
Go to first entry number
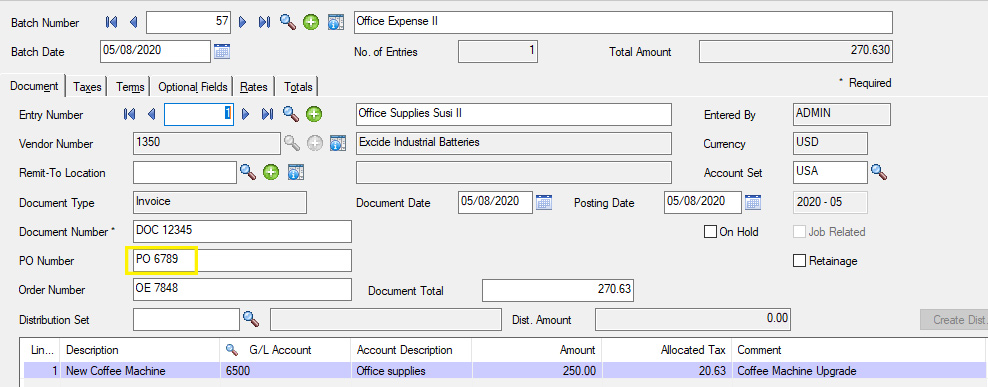[x=130, y=114]
